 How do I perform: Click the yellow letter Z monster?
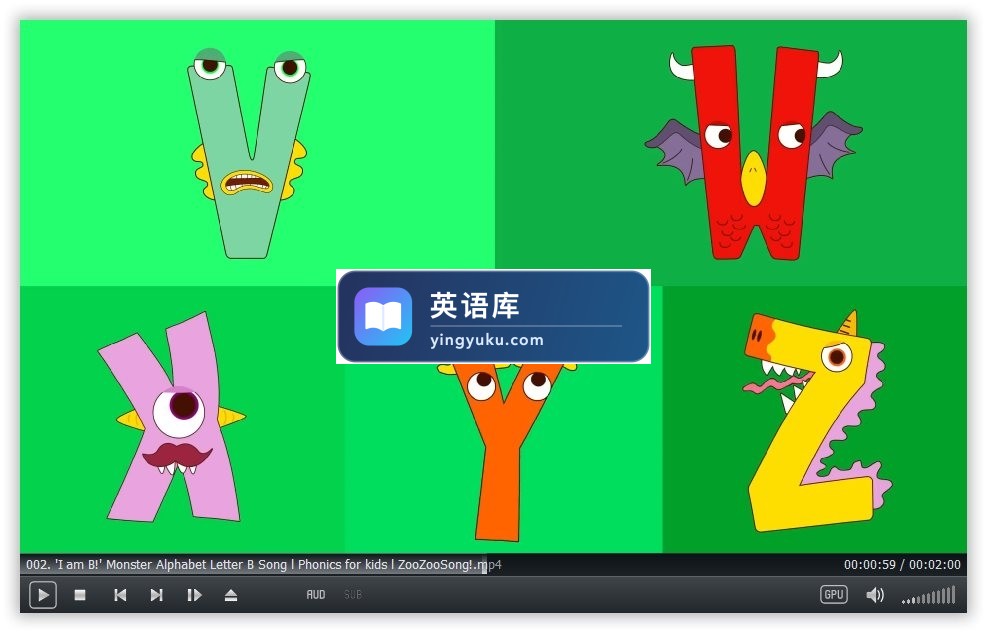coord(817,421)
